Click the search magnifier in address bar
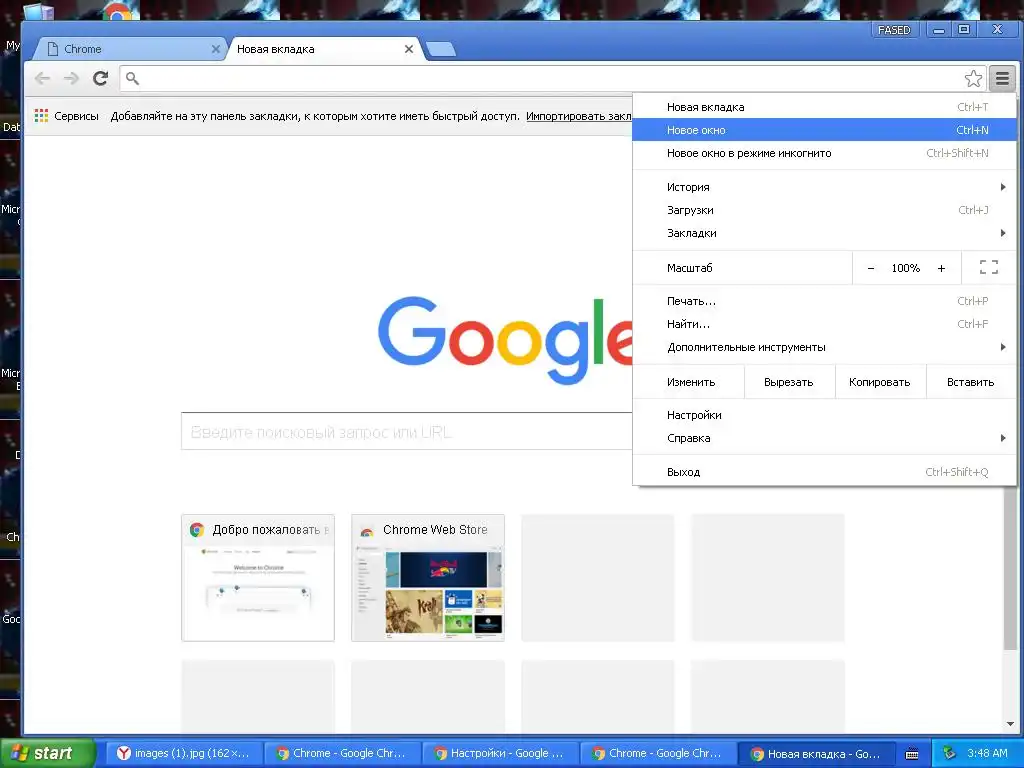 [x=133, y=78]
